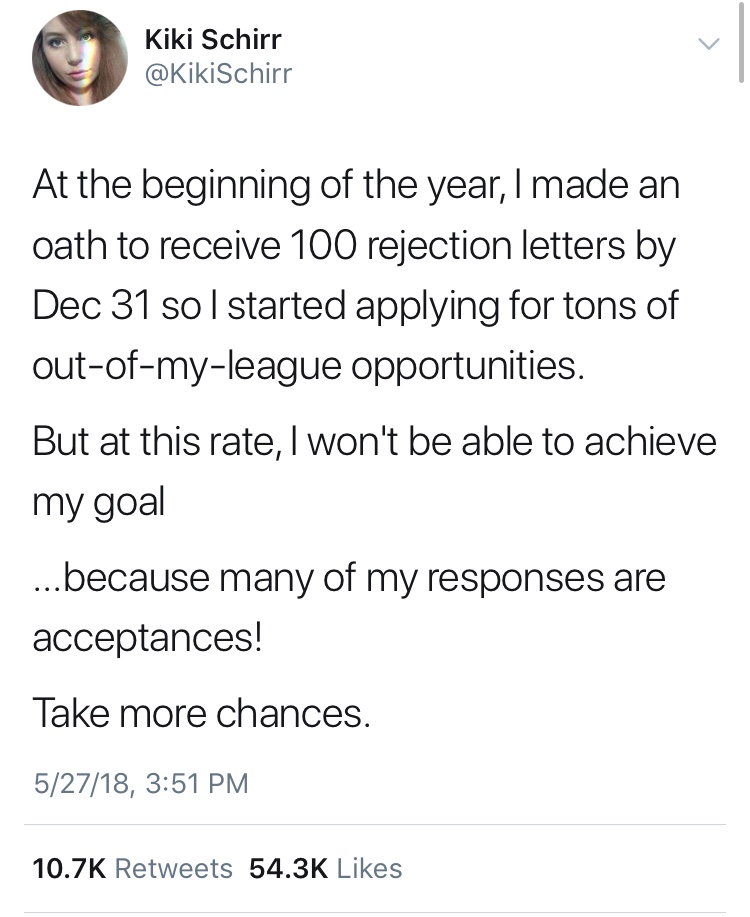Click the 5/27/18, 3:51 PM timestamp
This screenshot has width=750, height=917.
(x=140, y=782)
